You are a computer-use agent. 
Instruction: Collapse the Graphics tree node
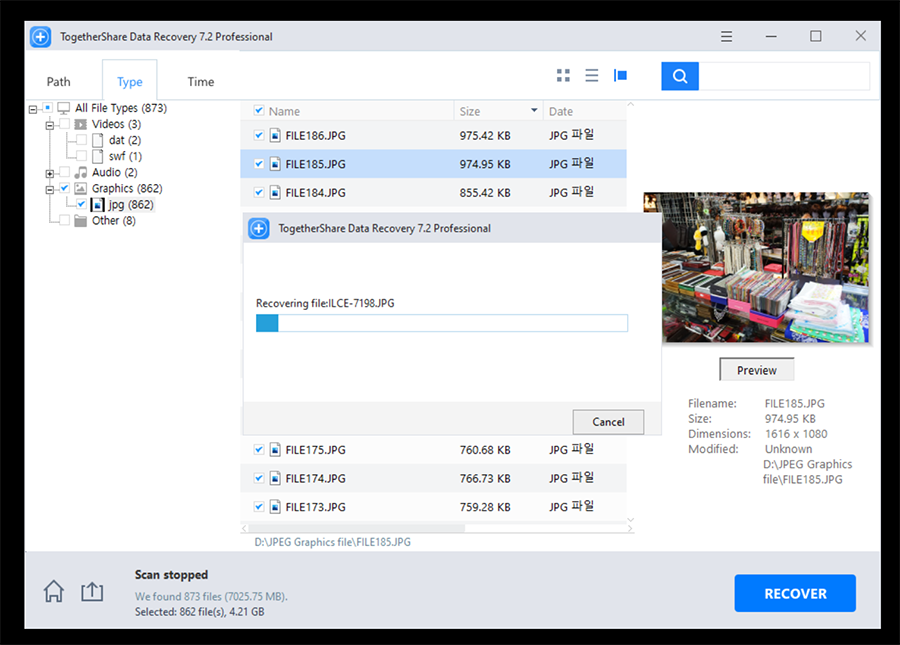coord(50,189)
